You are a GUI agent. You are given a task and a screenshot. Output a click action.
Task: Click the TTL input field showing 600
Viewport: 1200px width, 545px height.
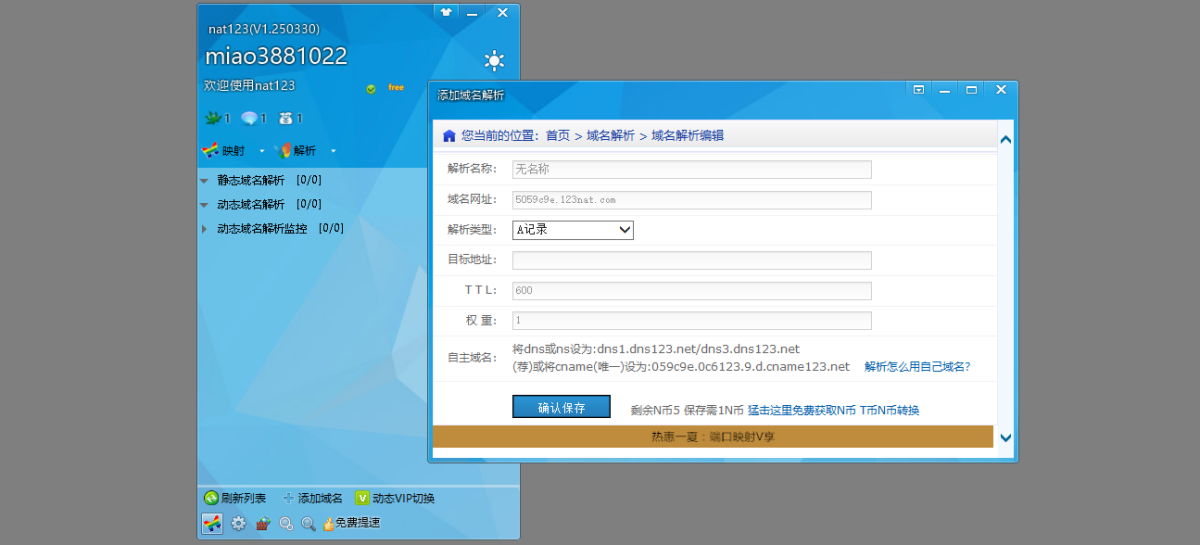point(692,291)
